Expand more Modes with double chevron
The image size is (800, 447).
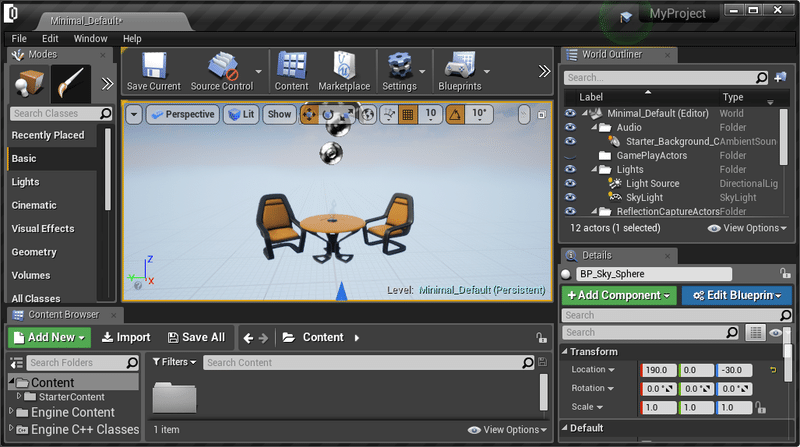tap(107, 84)
